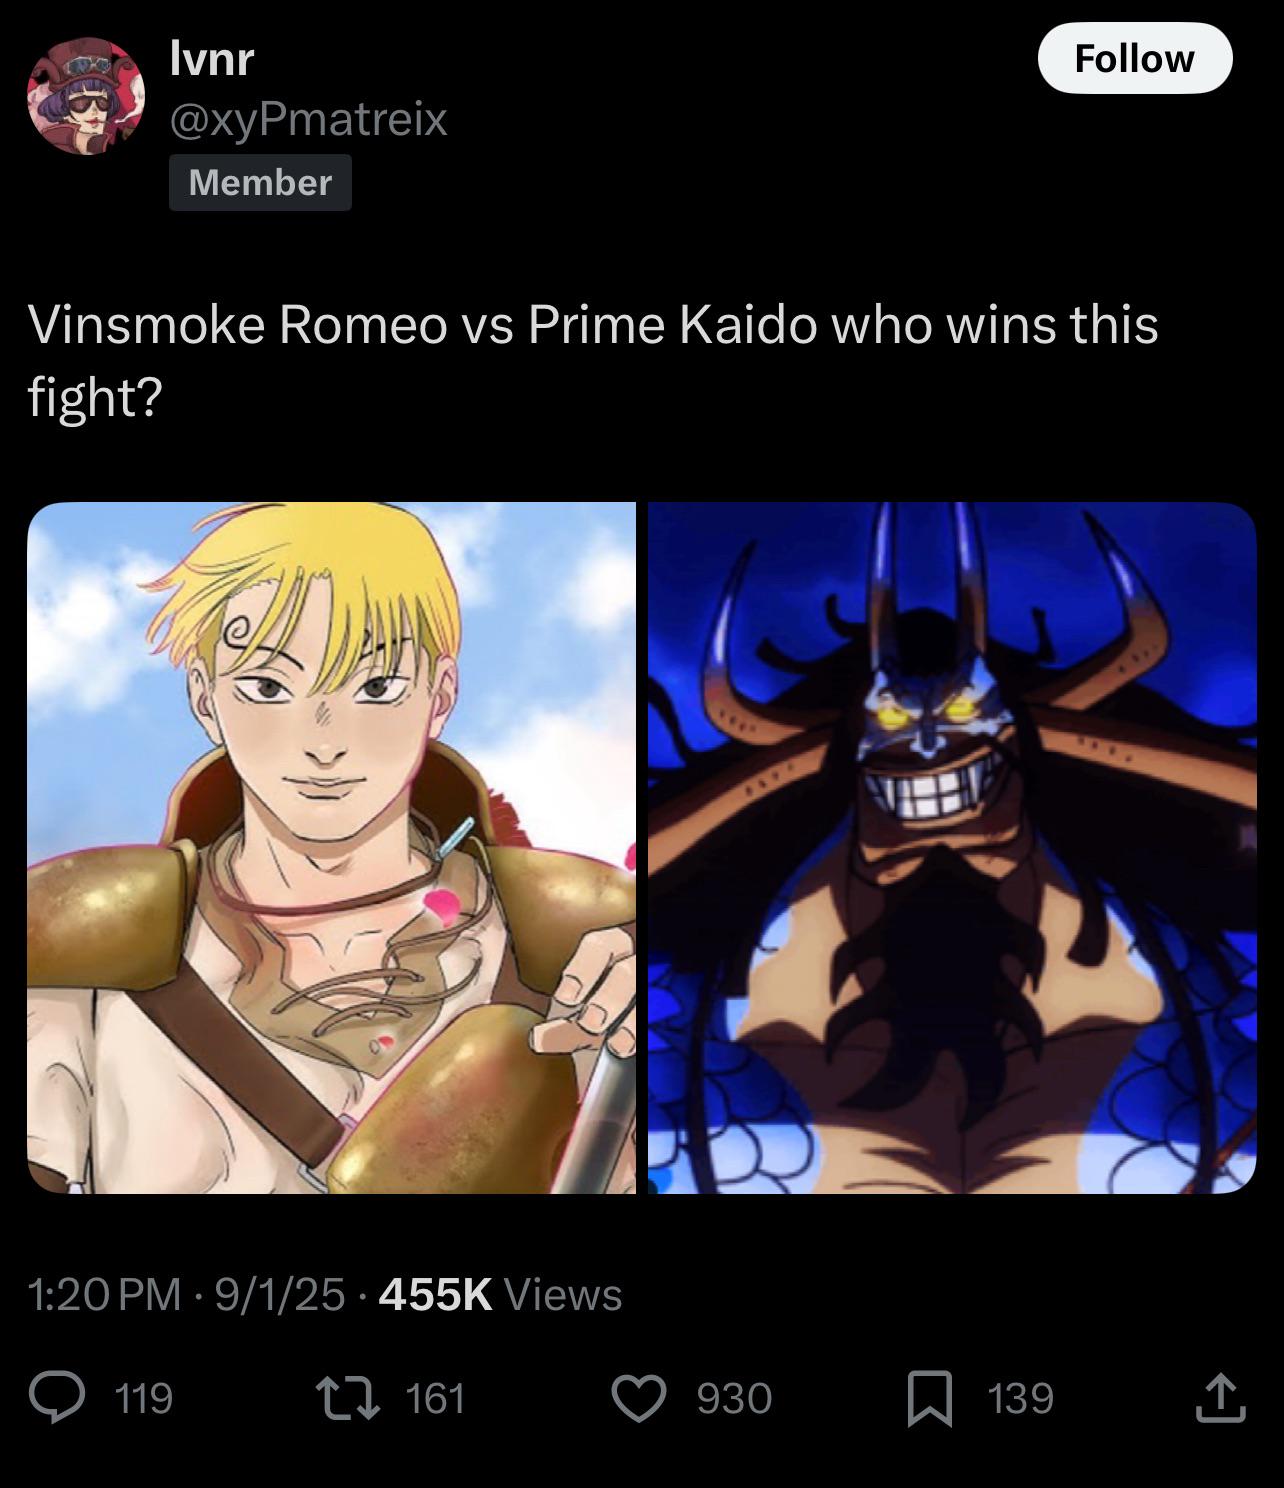Open the @xyPmatreix handle link
Screen dimensions: 1284x1488
(309, 120)
